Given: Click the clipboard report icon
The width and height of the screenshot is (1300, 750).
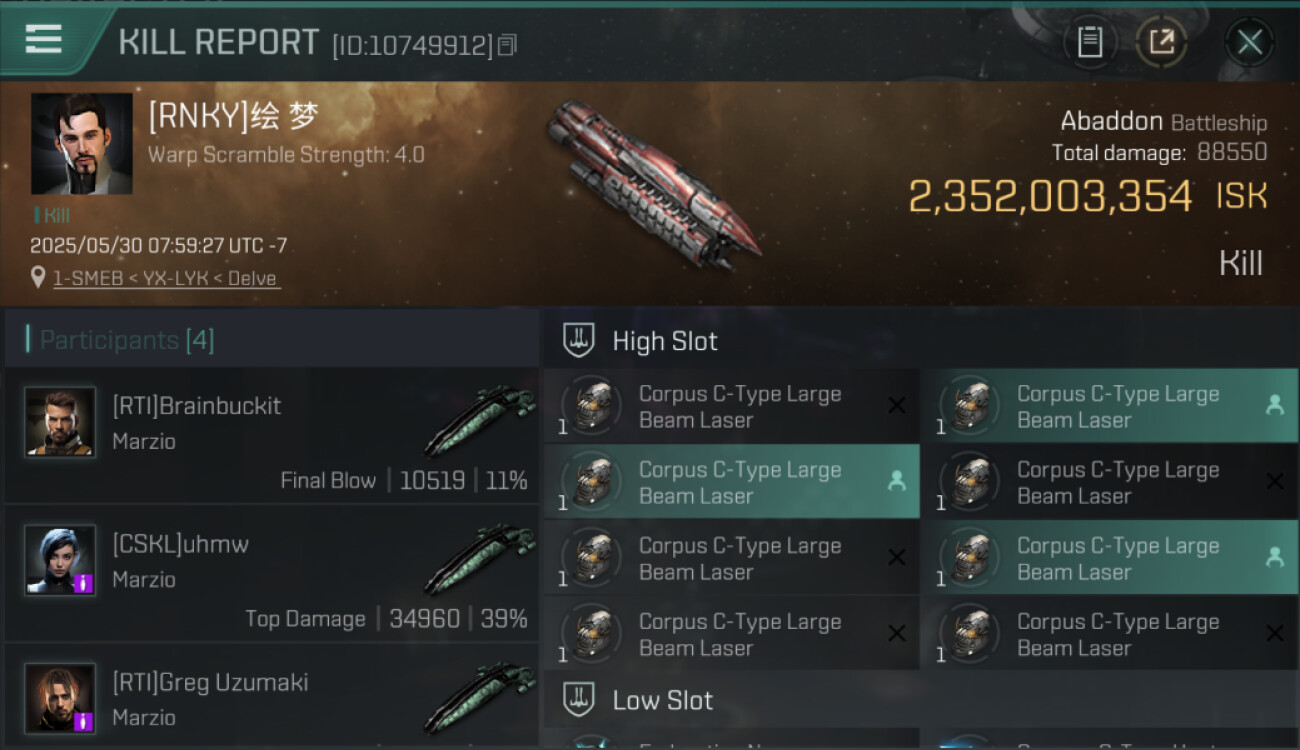Looking at the screenshot, I should click(1090, 42).
